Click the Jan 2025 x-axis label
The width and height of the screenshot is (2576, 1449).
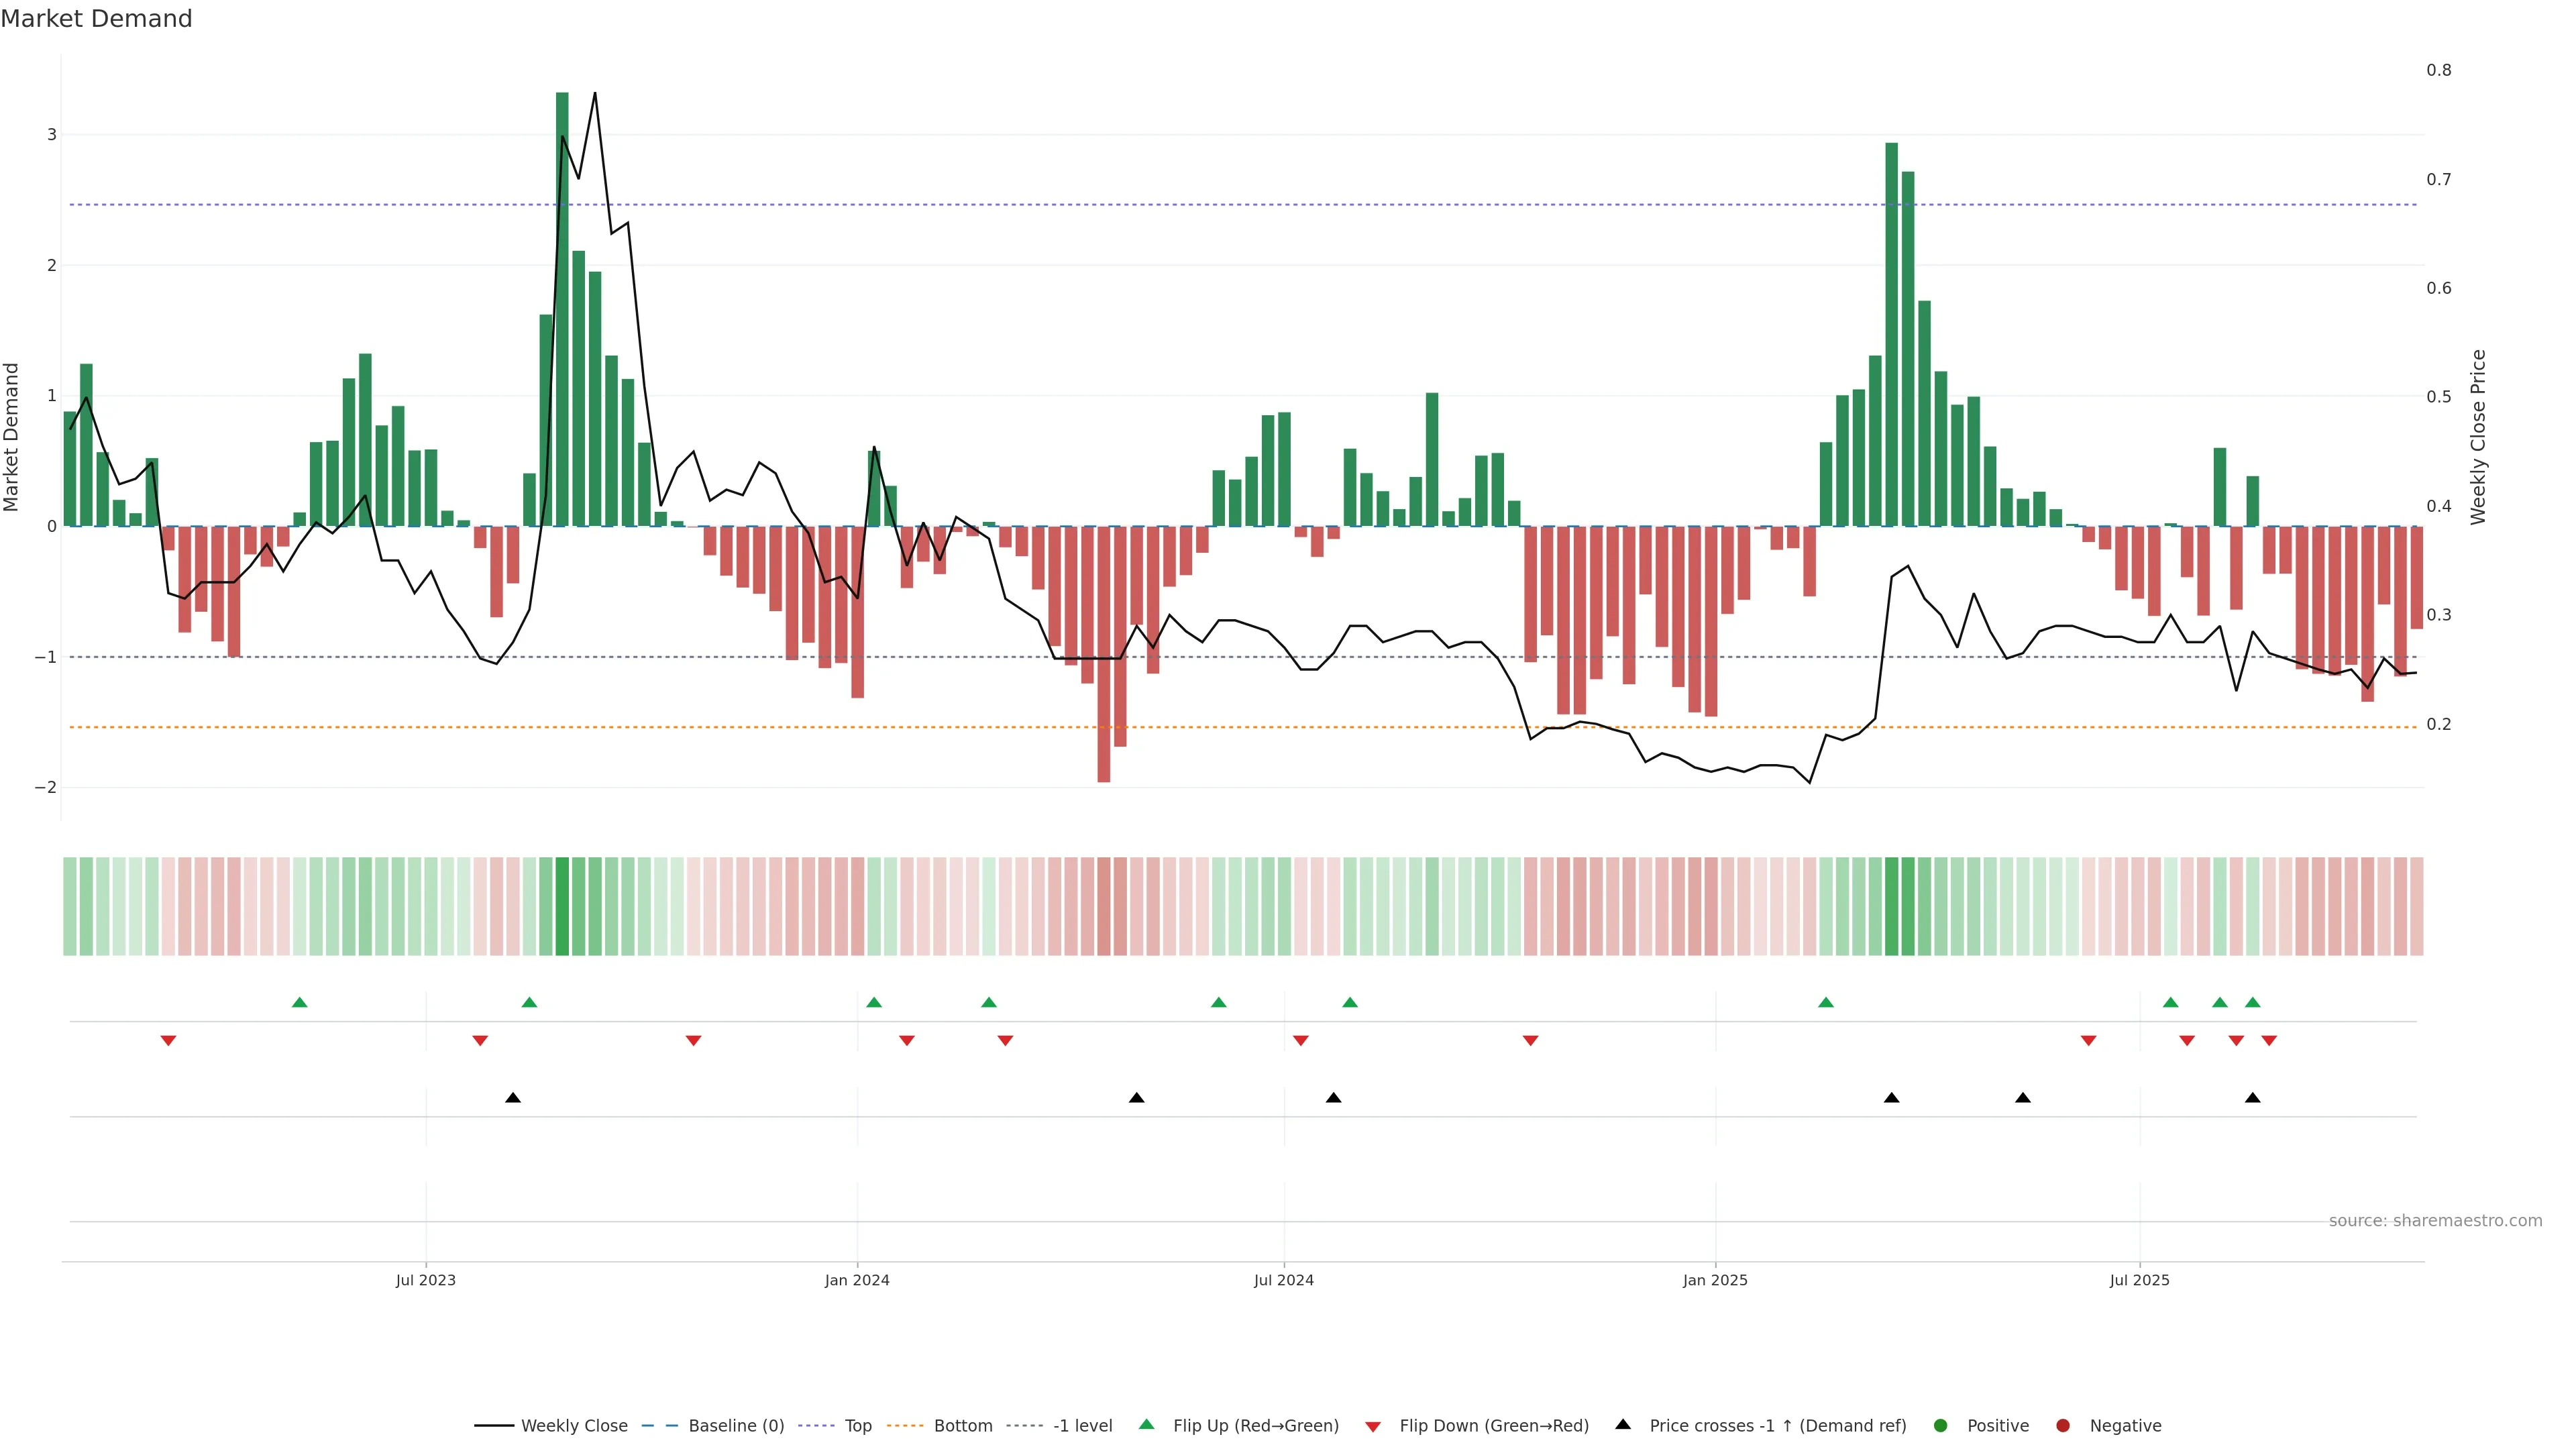tap(1715, 1280)
